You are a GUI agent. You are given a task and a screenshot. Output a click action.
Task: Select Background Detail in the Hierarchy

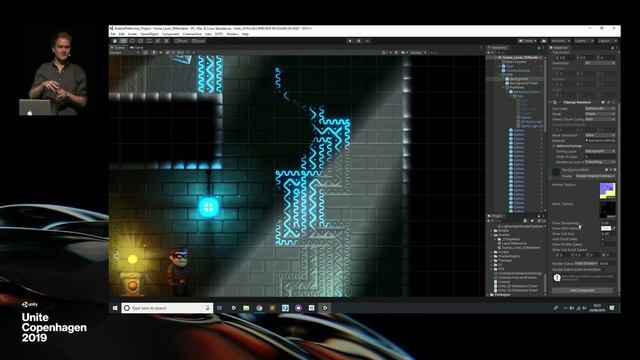pyautogui.click(x=523, y=83)
